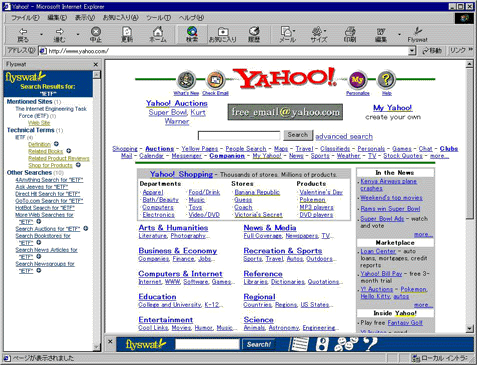Click the Yahoo Search button

[x=298, y=135]
